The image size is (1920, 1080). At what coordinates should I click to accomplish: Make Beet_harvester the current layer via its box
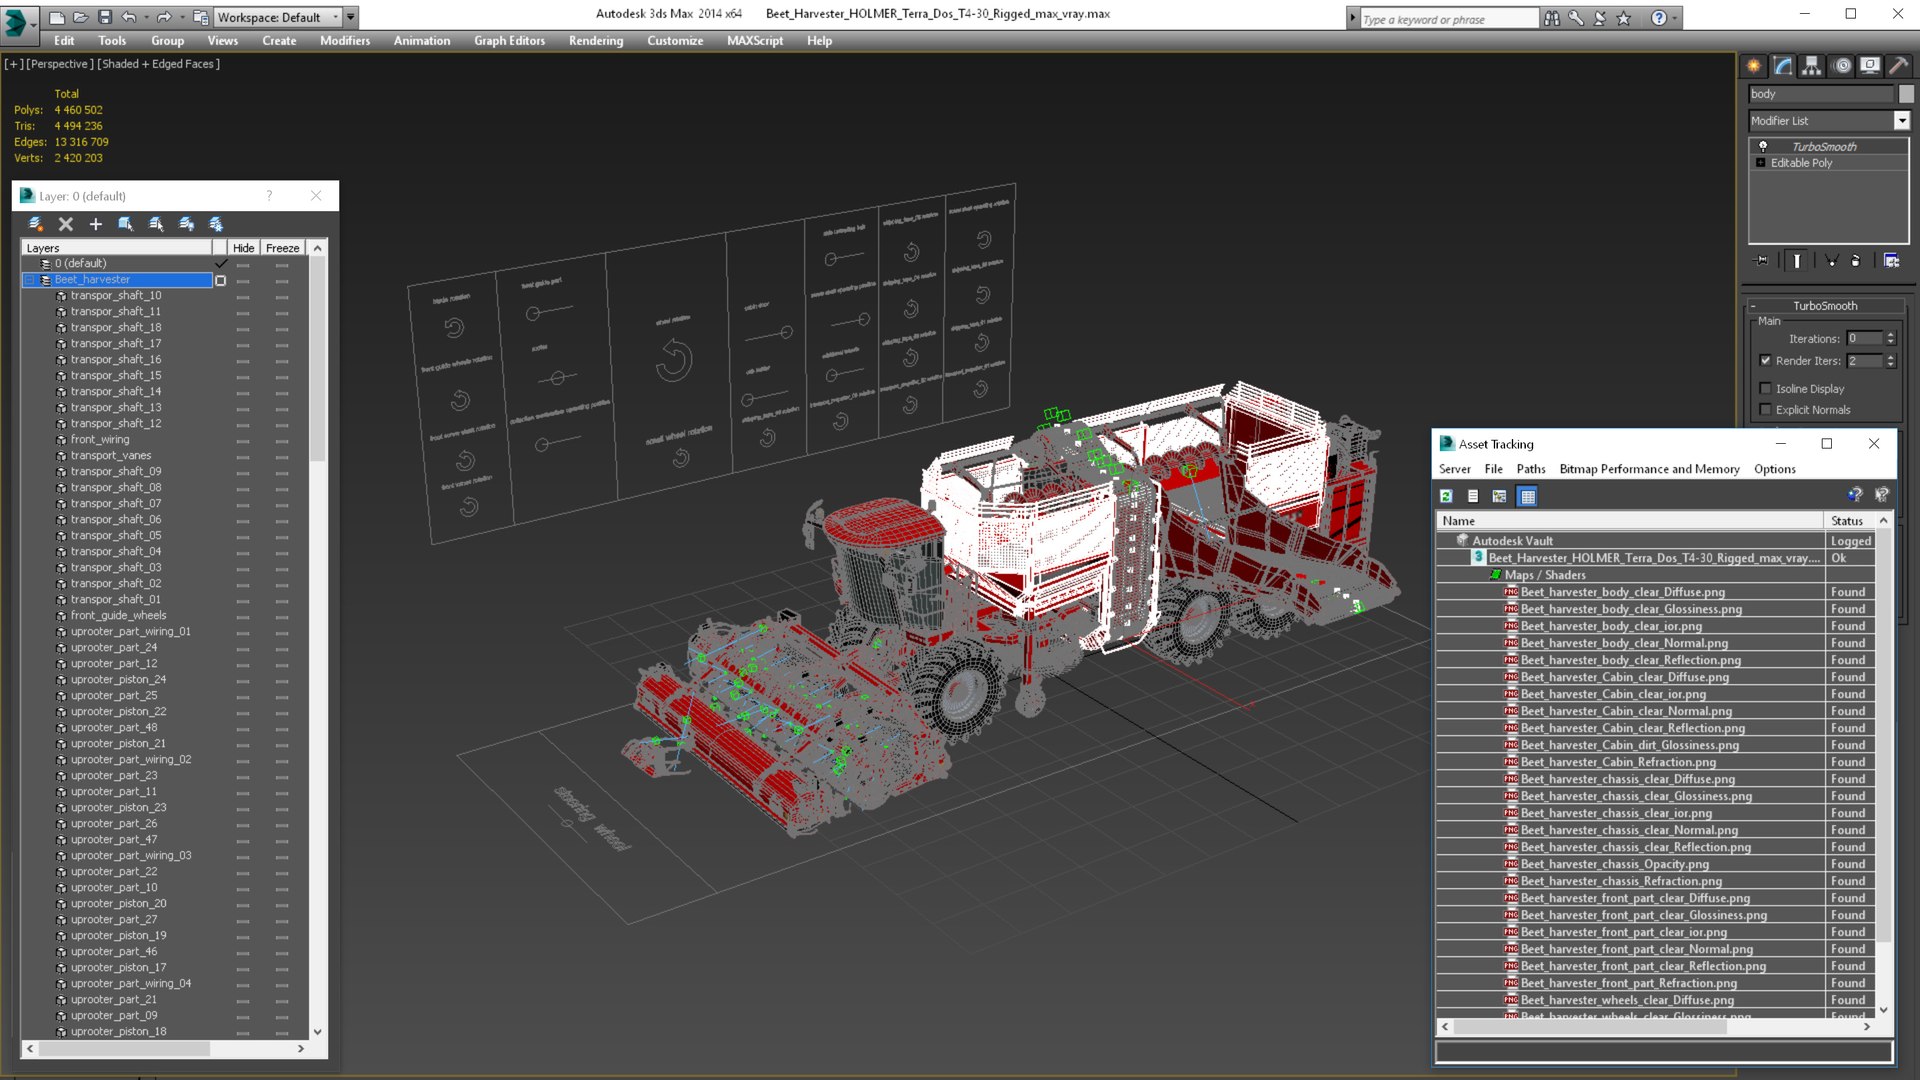click(221, 281)
